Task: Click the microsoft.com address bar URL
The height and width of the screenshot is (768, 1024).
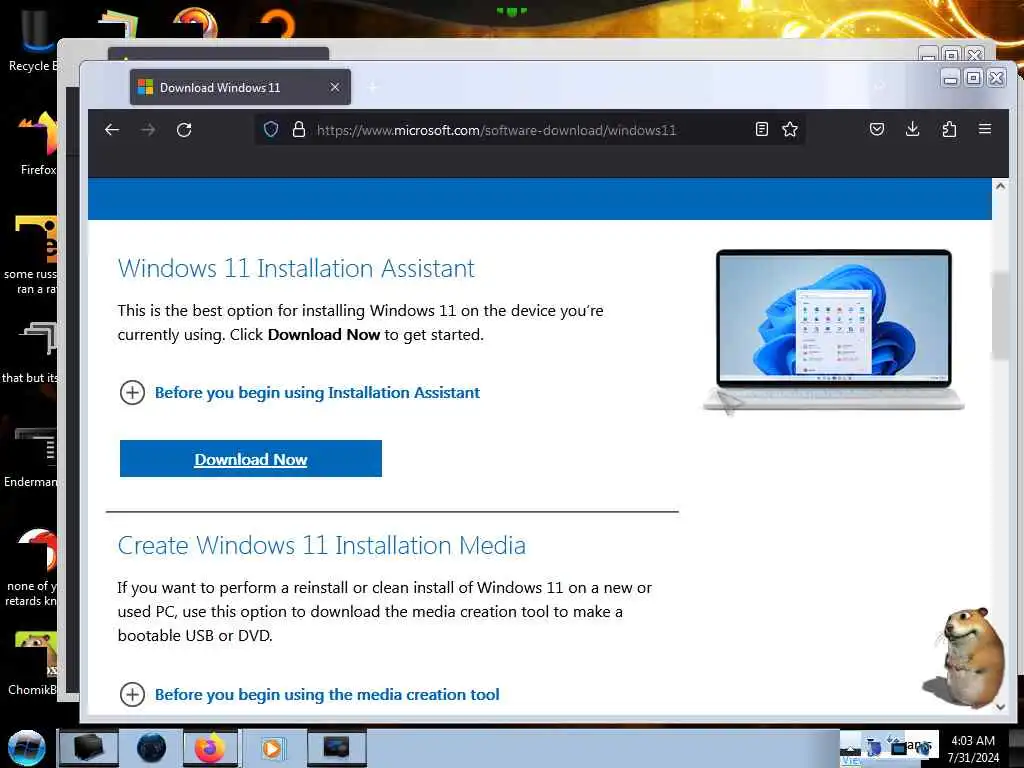Action: coord(496,130)
